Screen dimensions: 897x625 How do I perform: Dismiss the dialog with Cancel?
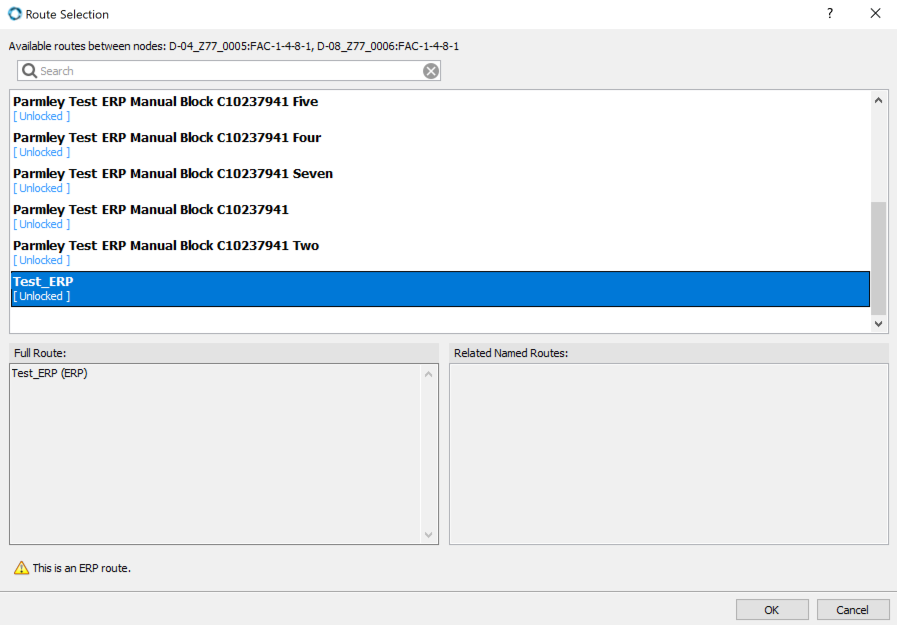pyautogui.click(x=852, y=609)
